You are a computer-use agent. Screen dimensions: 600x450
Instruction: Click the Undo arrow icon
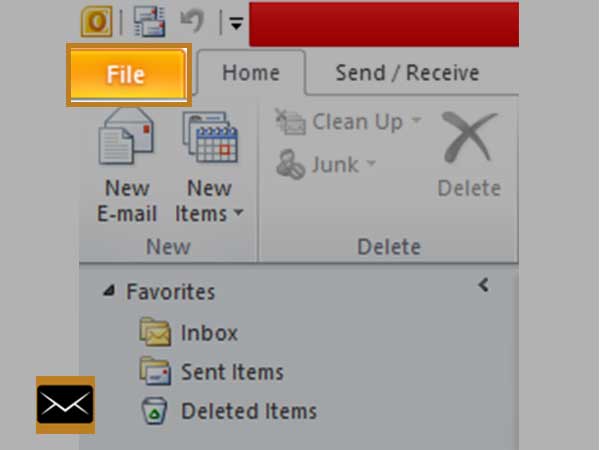tap(192, 21)
